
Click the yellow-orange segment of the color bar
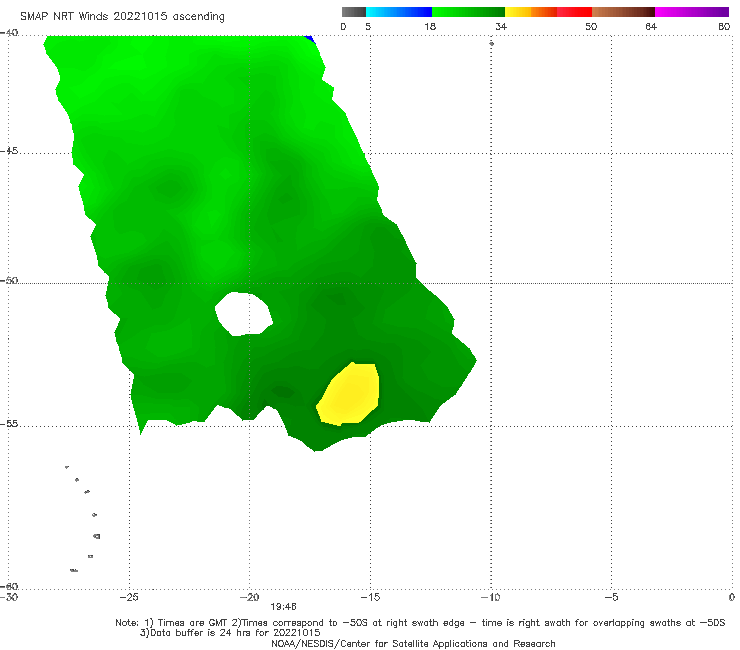[x=530, y=12]
